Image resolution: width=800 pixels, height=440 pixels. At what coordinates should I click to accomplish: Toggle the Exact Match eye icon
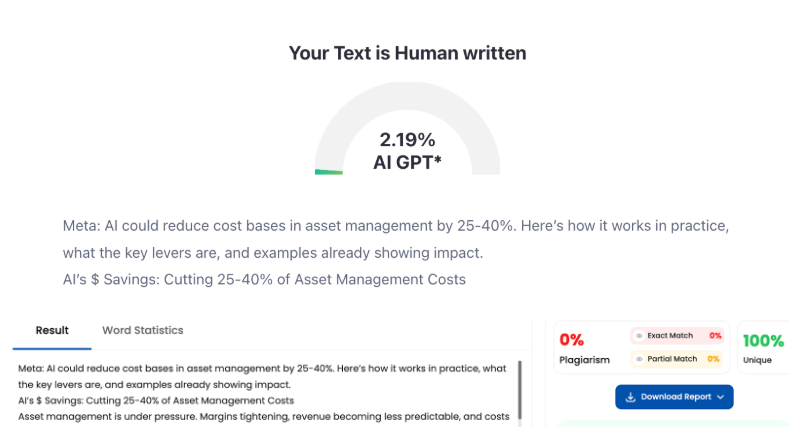click(639, 336)
